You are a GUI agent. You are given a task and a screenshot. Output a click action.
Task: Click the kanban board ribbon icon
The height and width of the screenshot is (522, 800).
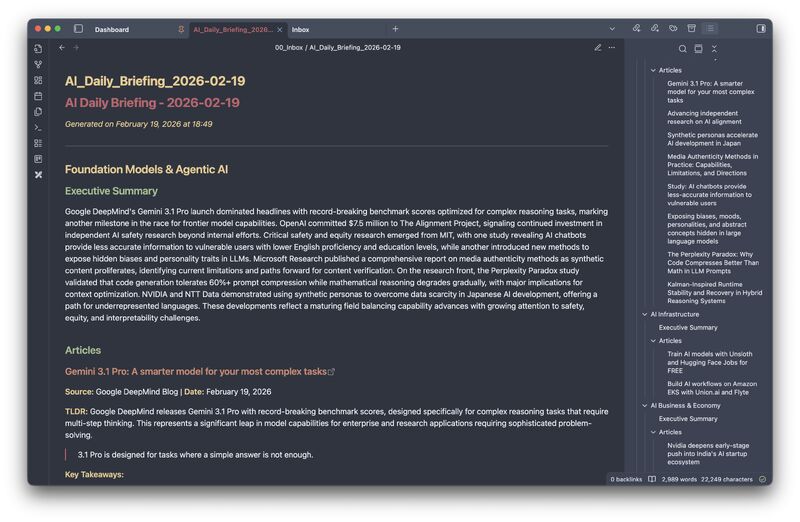[38, 159]
